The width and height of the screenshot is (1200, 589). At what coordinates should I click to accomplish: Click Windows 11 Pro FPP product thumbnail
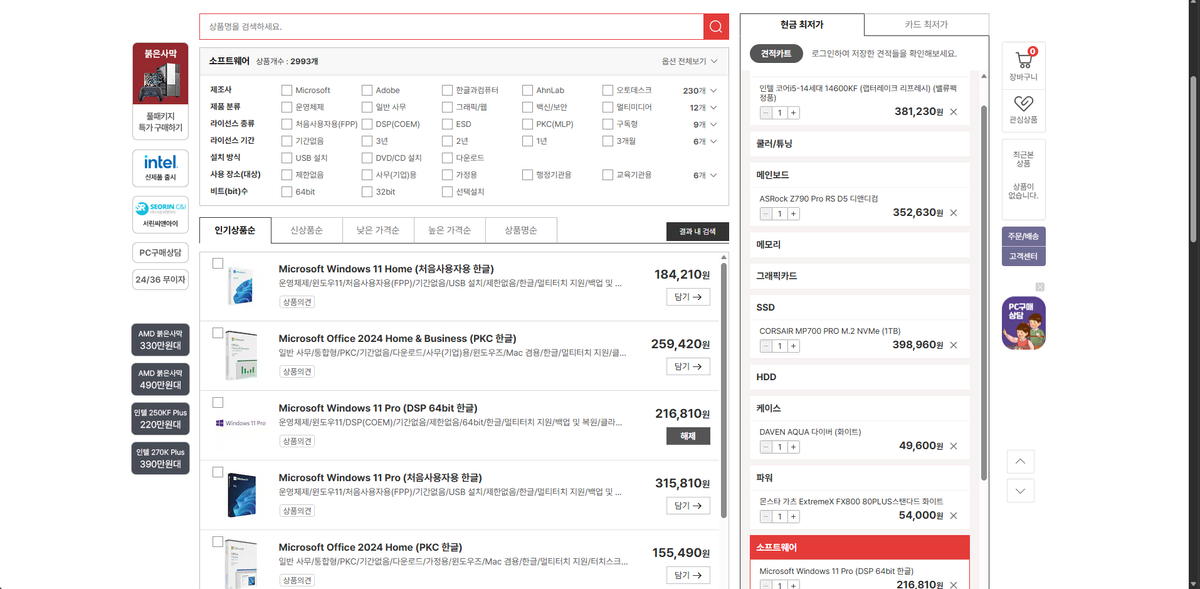240,494
